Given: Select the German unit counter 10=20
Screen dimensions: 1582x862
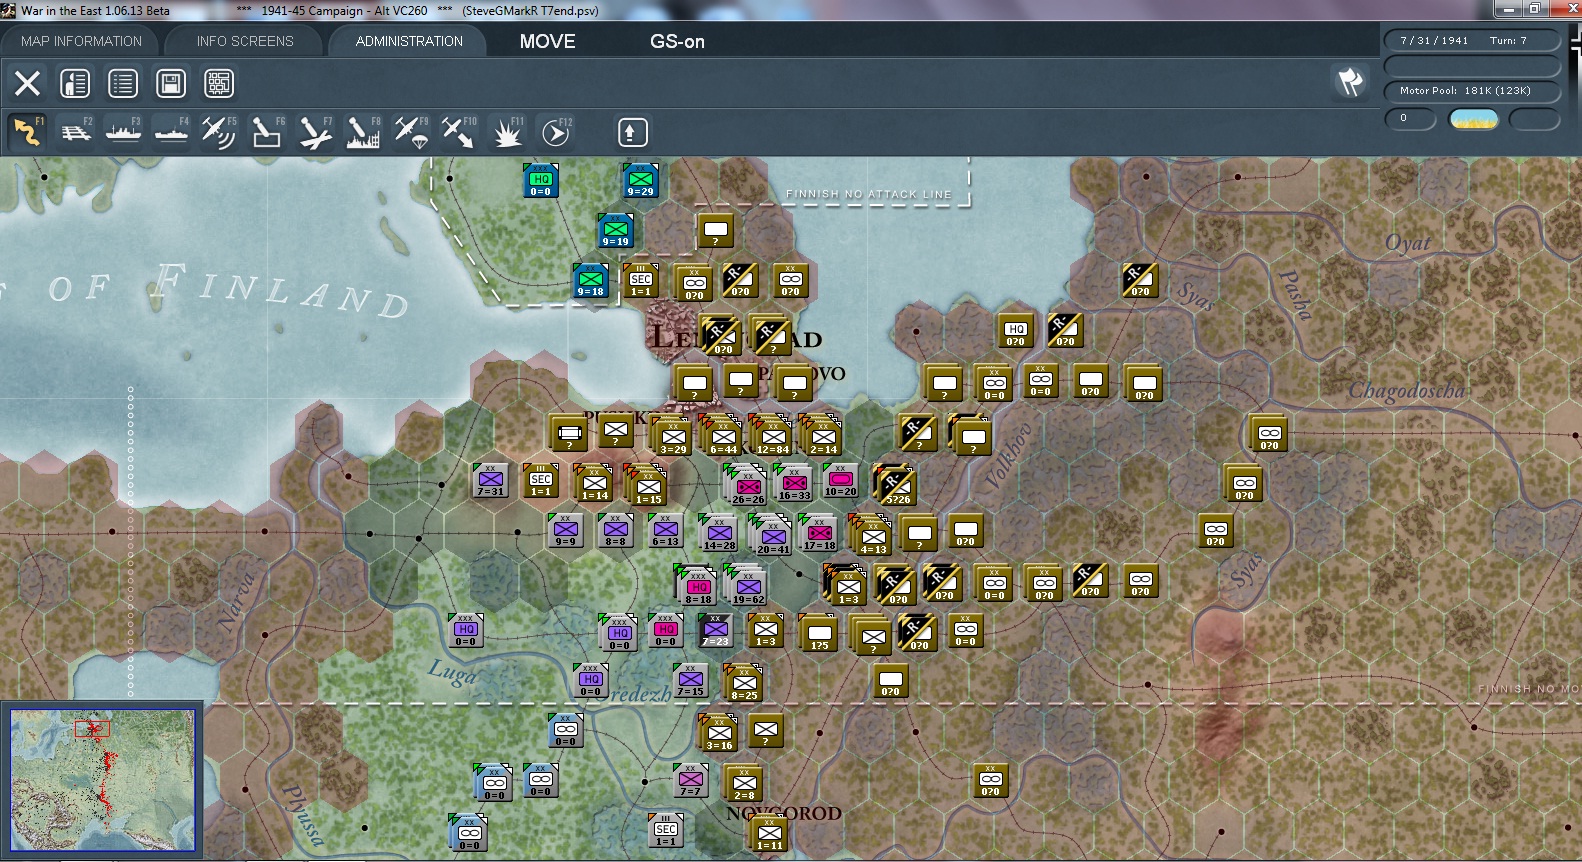Looking at the screenshot, I should point(840,481).
